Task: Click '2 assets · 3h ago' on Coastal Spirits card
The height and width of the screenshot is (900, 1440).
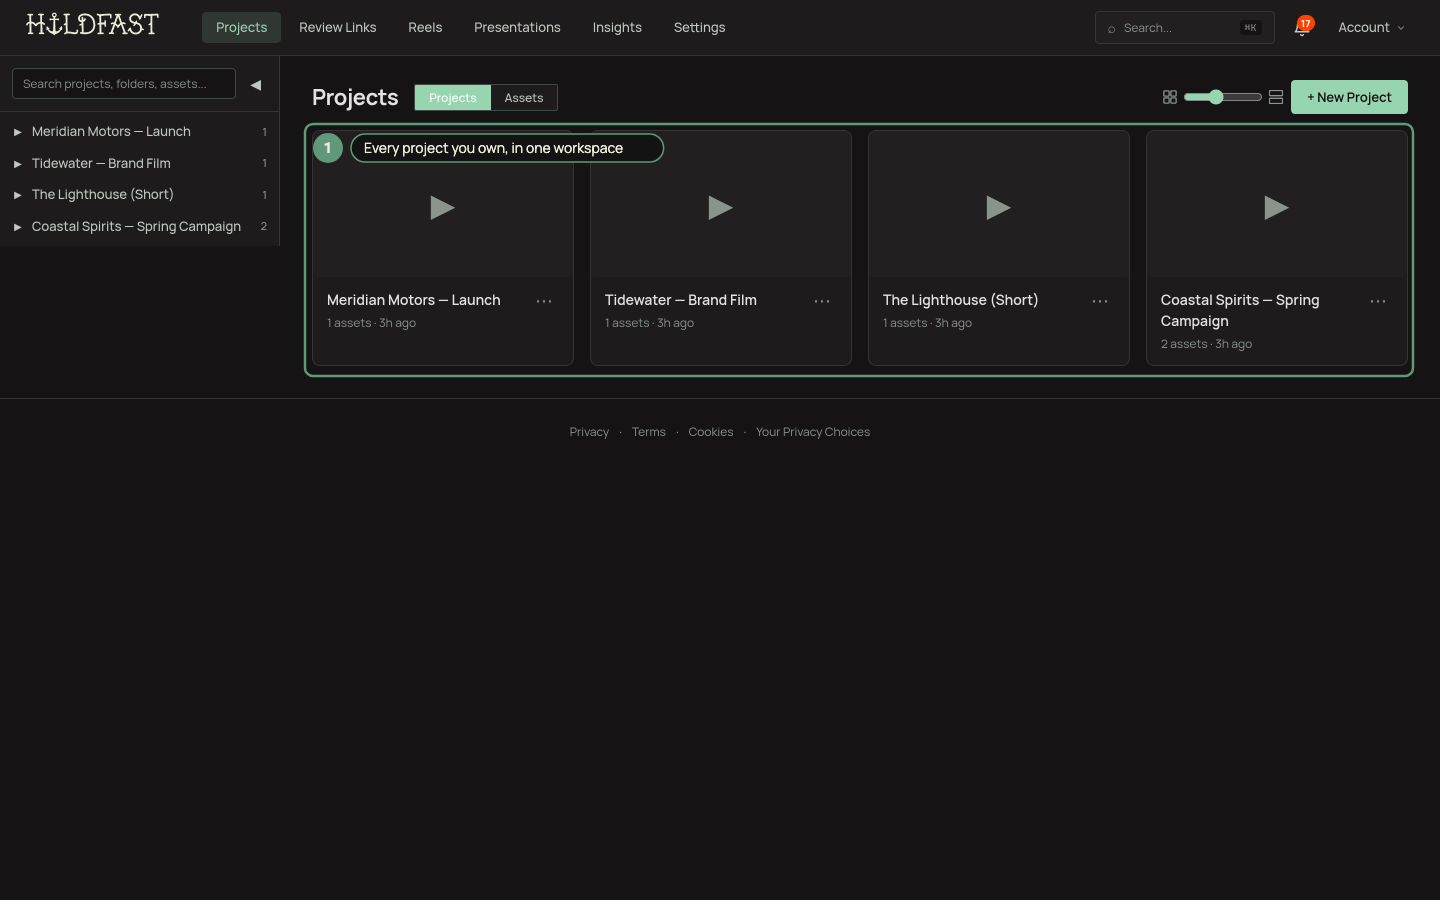Action: [x=1206, y=344]
